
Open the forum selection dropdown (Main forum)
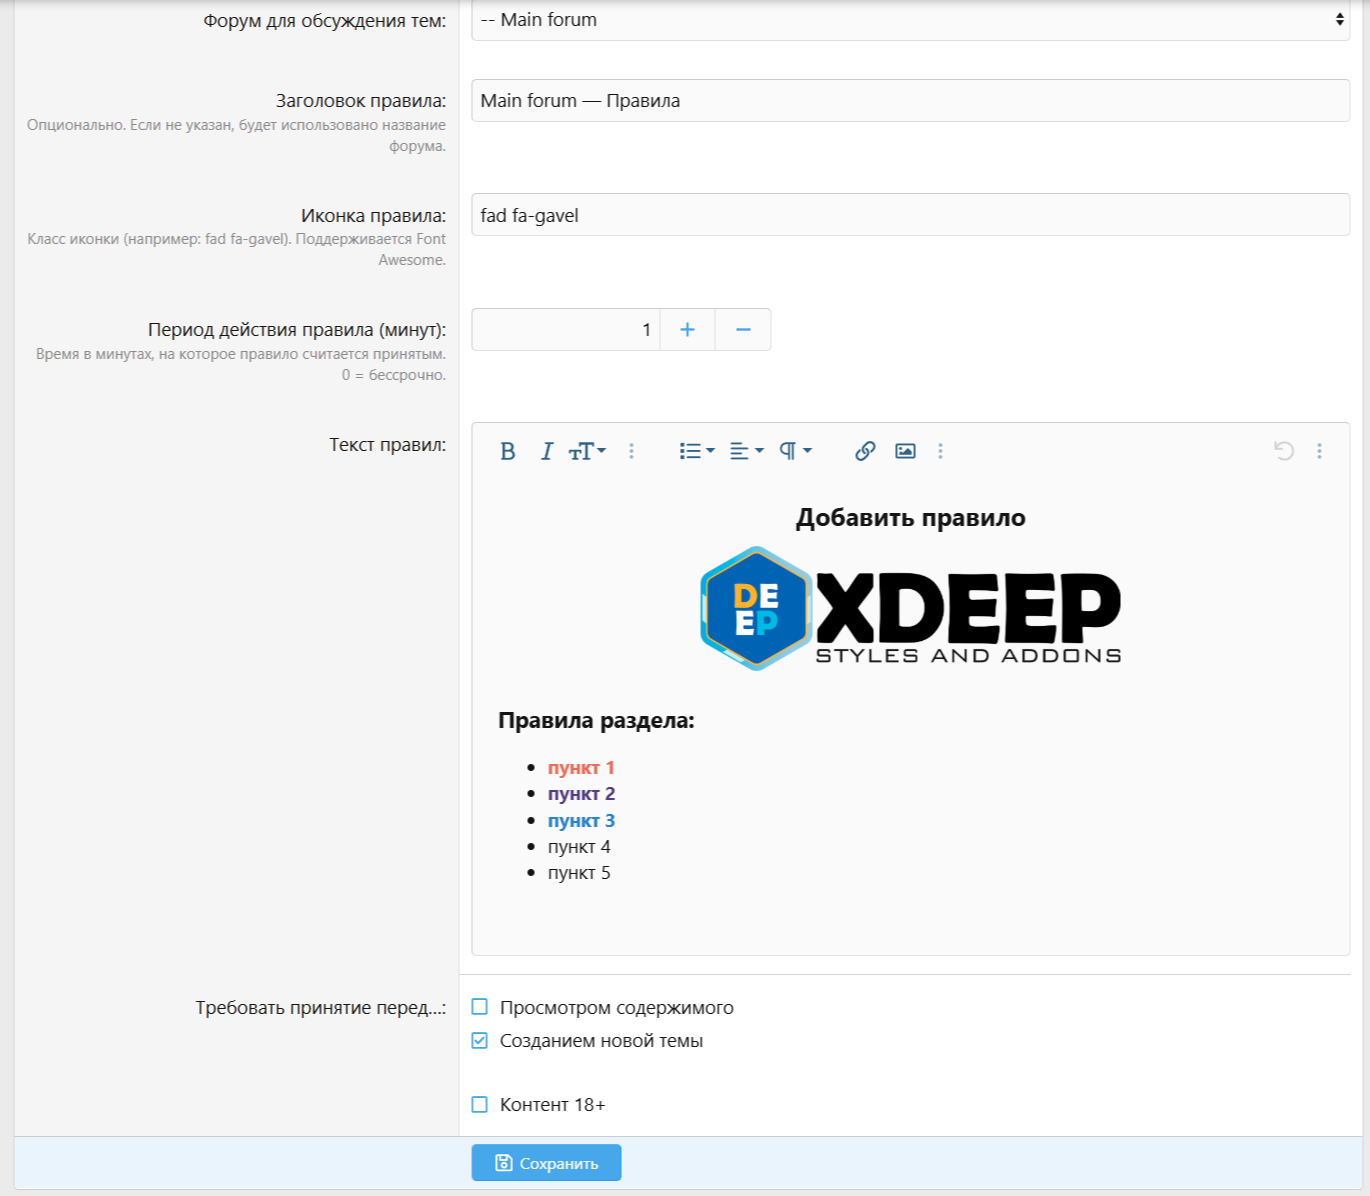click(910, 20)
